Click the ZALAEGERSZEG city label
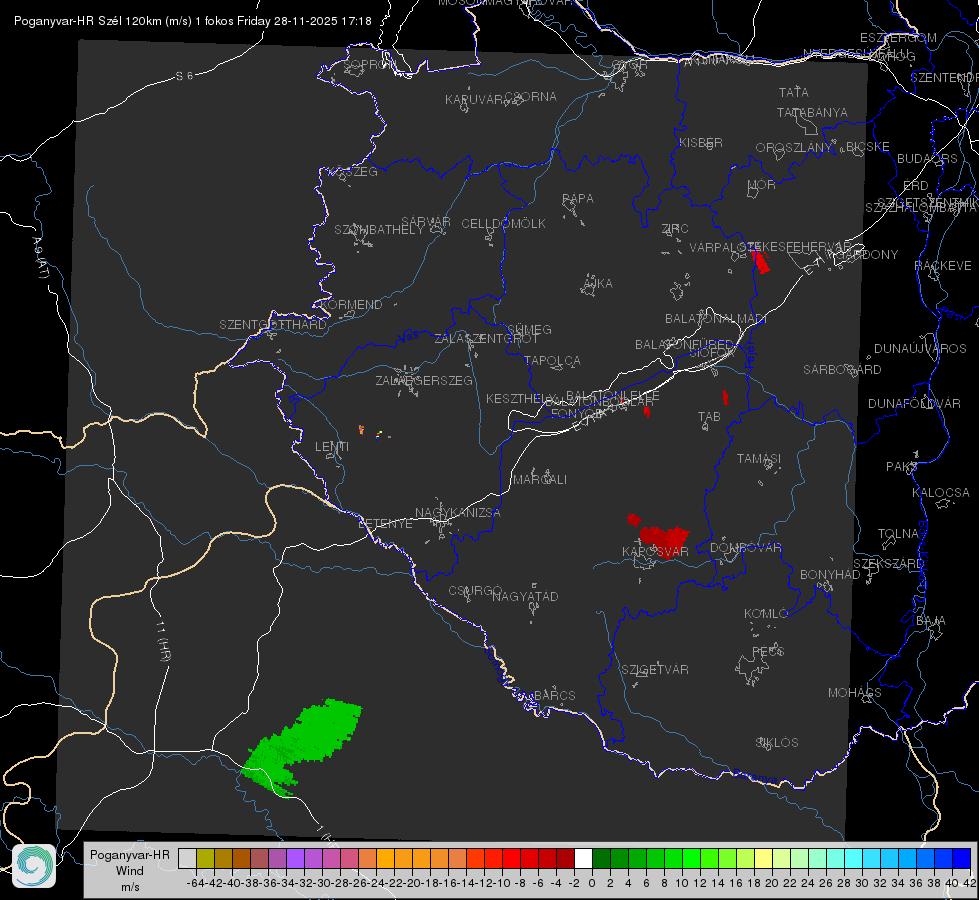 [x=424, y=380]
